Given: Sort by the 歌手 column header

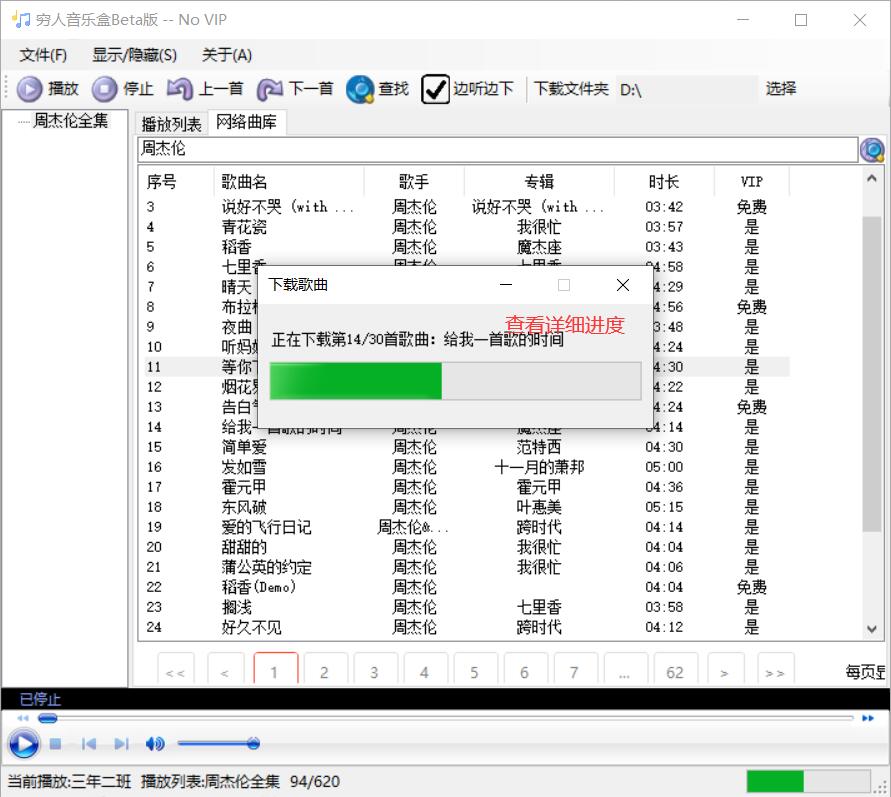Looking at the screenshot, I should [414, 182].
